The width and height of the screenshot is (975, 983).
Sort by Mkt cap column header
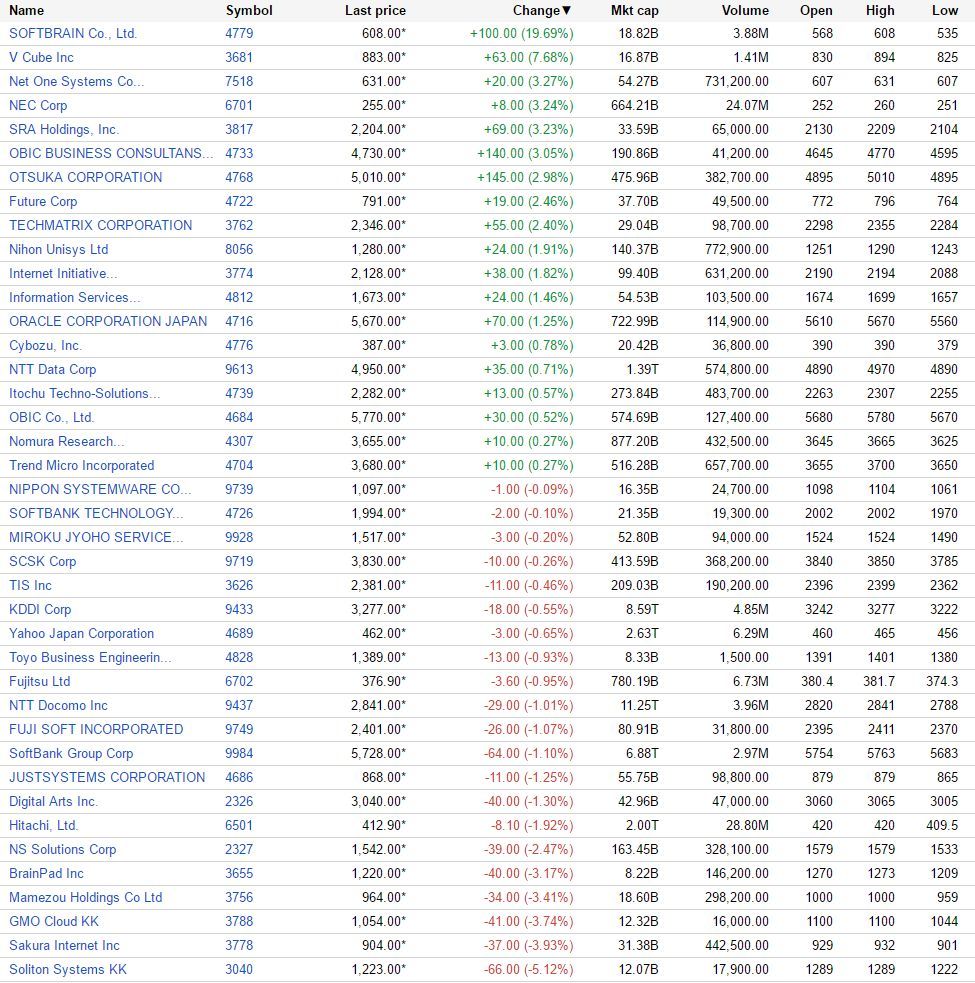[x=635, y=11]
